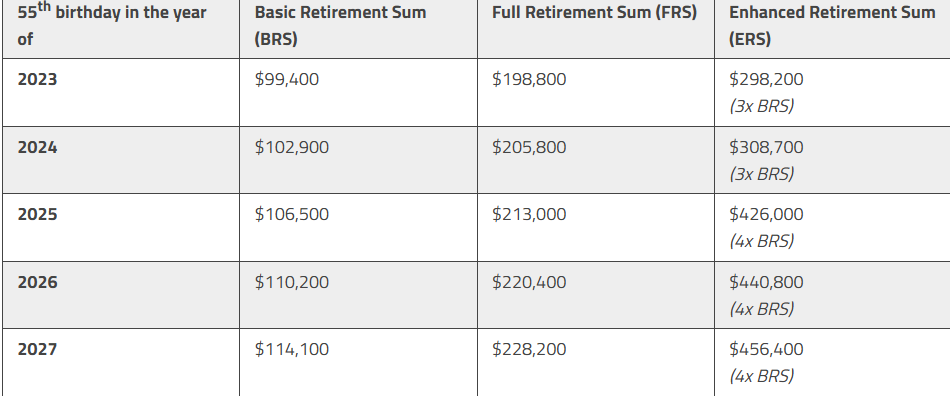Click the $426,000 ERS value
Screen dimensions: 950x396
tap(766, 214)
